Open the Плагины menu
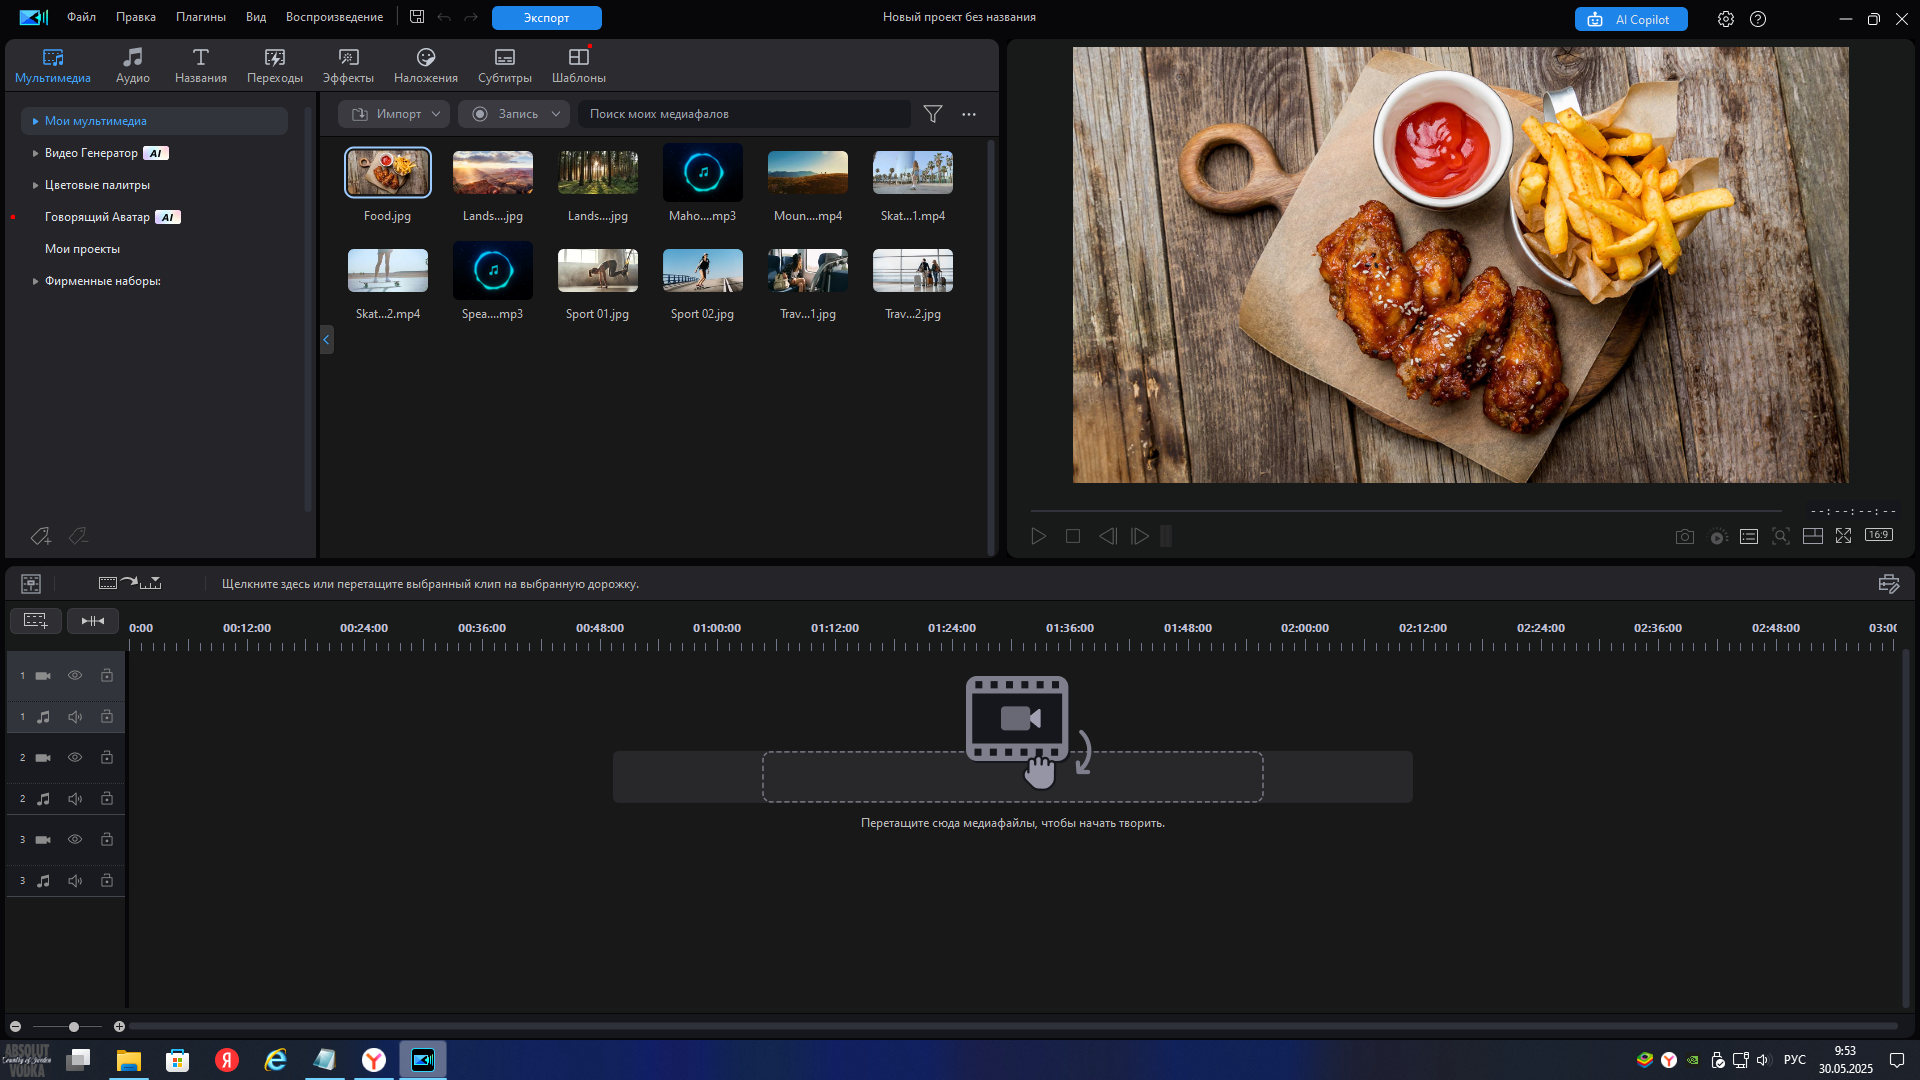 (201, 17)
